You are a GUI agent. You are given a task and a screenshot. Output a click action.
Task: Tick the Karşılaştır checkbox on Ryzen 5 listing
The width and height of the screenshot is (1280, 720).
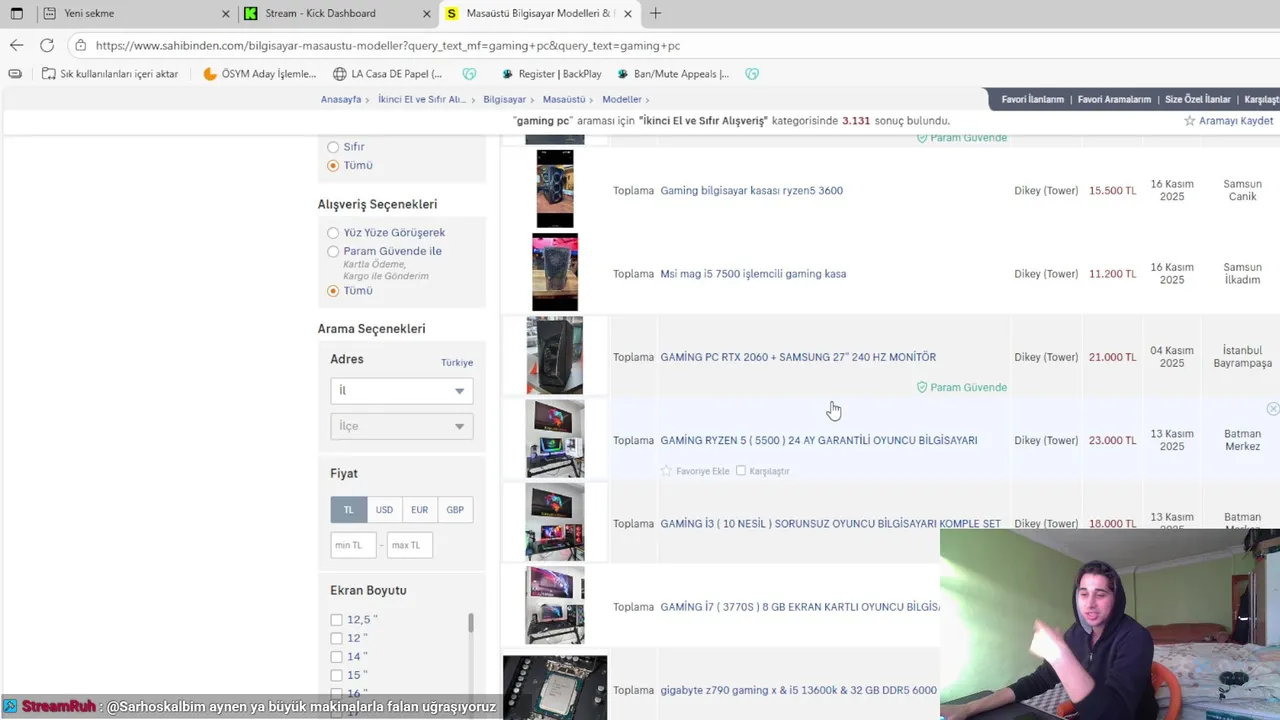pyautogui.click(x=741, y=471)
